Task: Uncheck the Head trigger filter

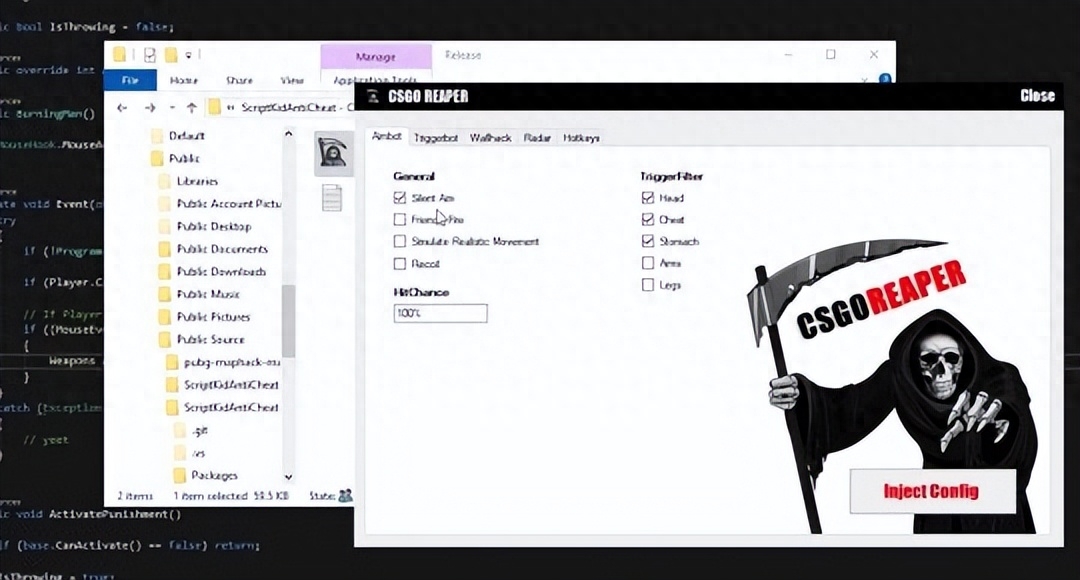Action: click(647, 198)
